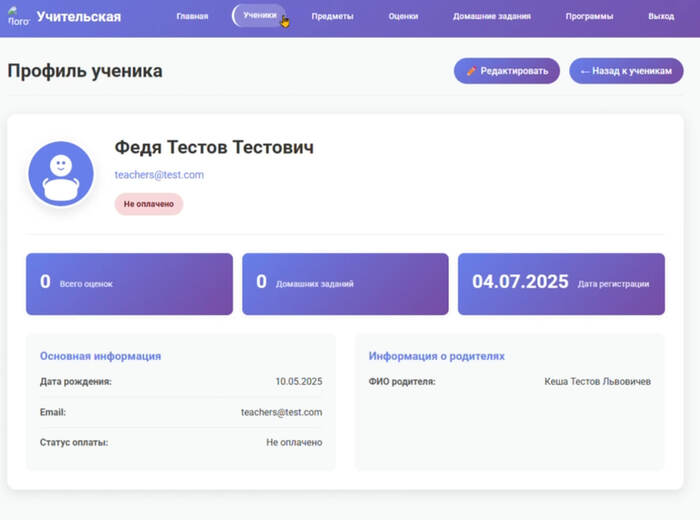Click the student avatar picture
This screenshot has height=520, width=700.
[x=61, y=174]
